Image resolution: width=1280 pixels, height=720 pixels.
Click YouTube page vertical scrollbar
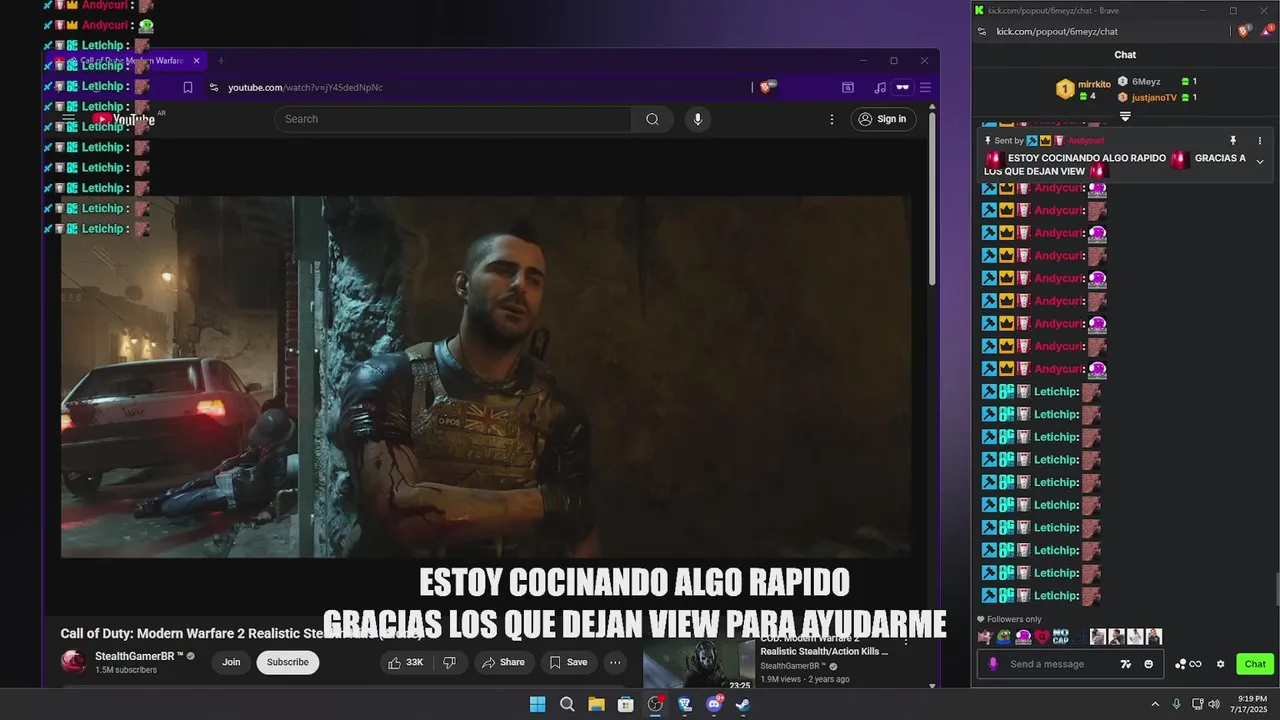(932, 200)
